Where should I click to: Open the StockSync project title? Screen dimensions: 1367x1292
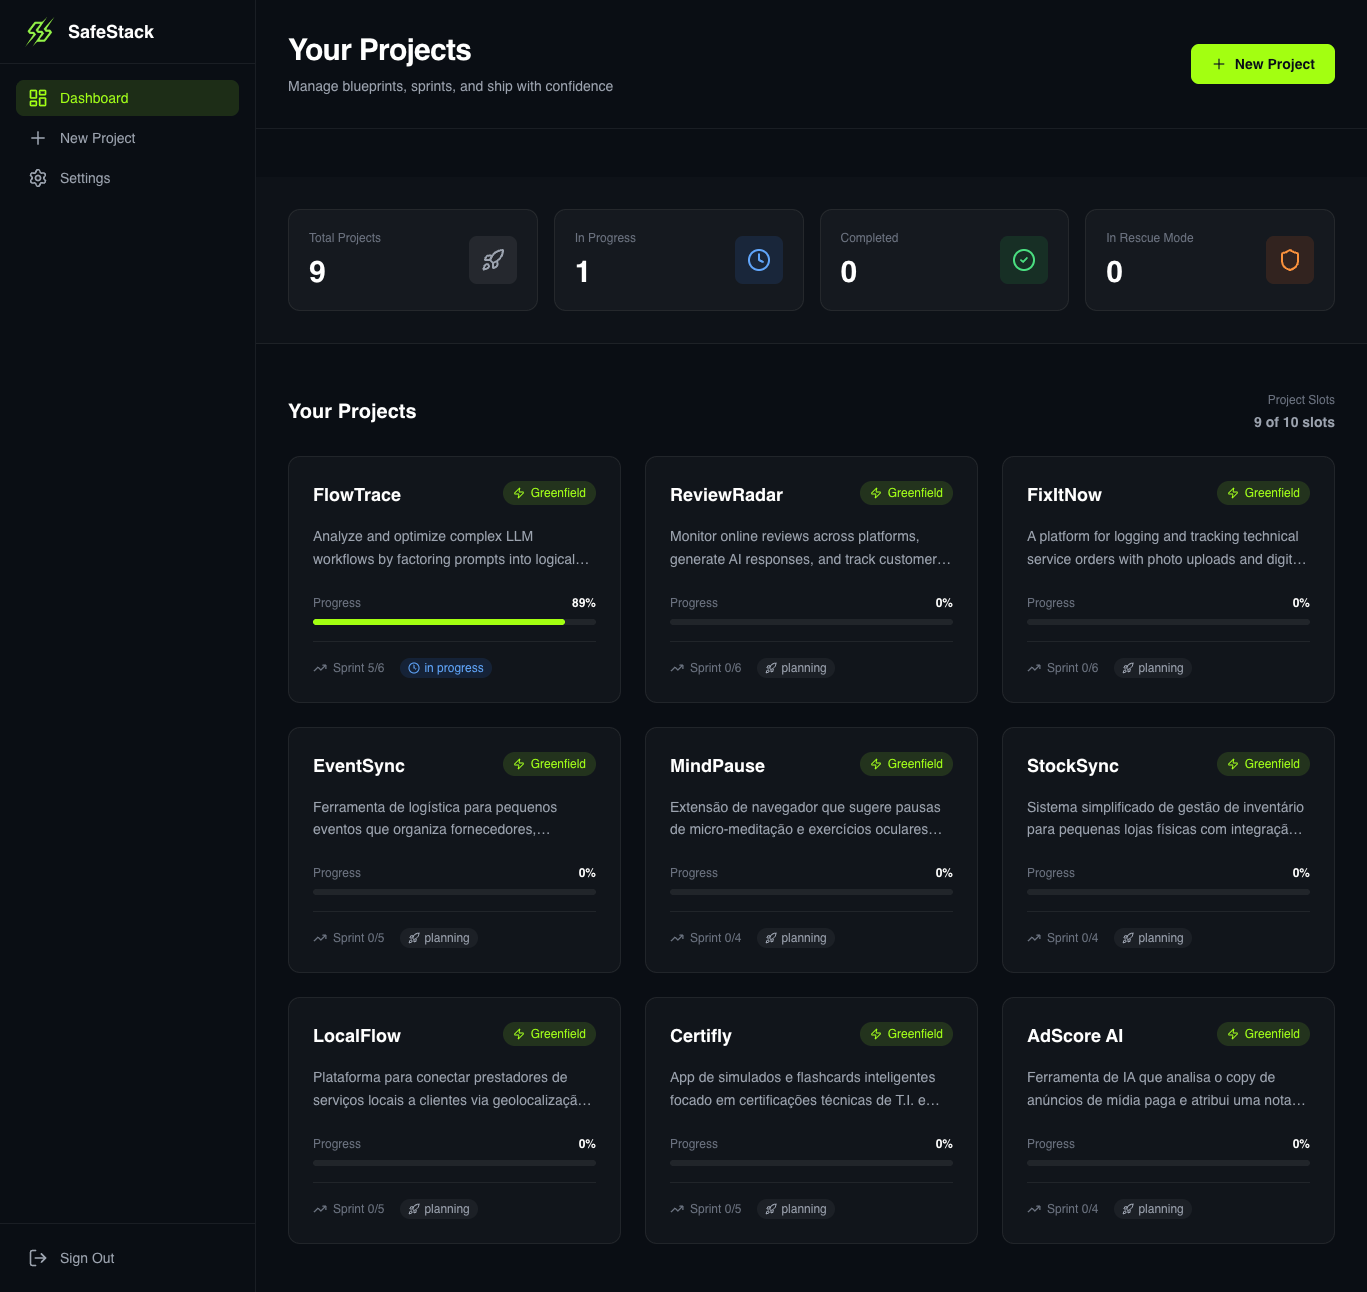[x=1072, y=766]
